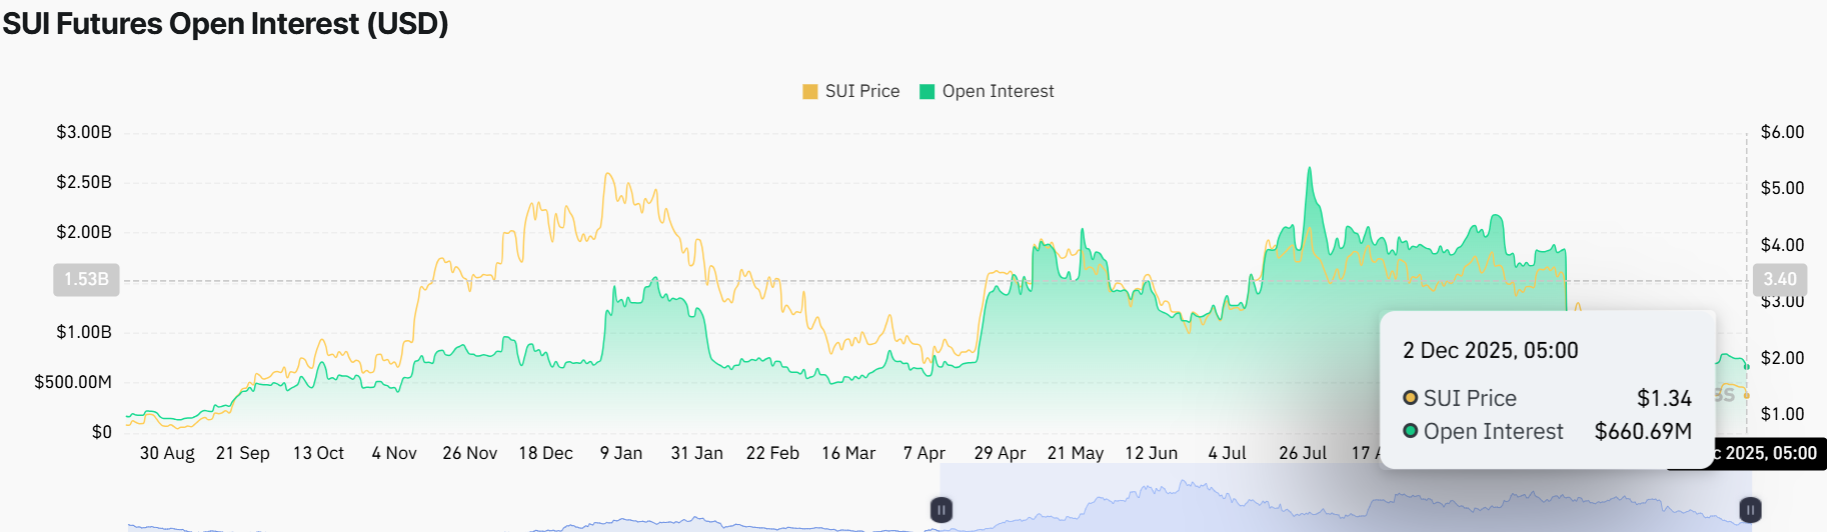Image resolution: width=1827 pixels, height=532 pixels.
Task: Toggle the SUI Price legend series
Action: [861, 91]
